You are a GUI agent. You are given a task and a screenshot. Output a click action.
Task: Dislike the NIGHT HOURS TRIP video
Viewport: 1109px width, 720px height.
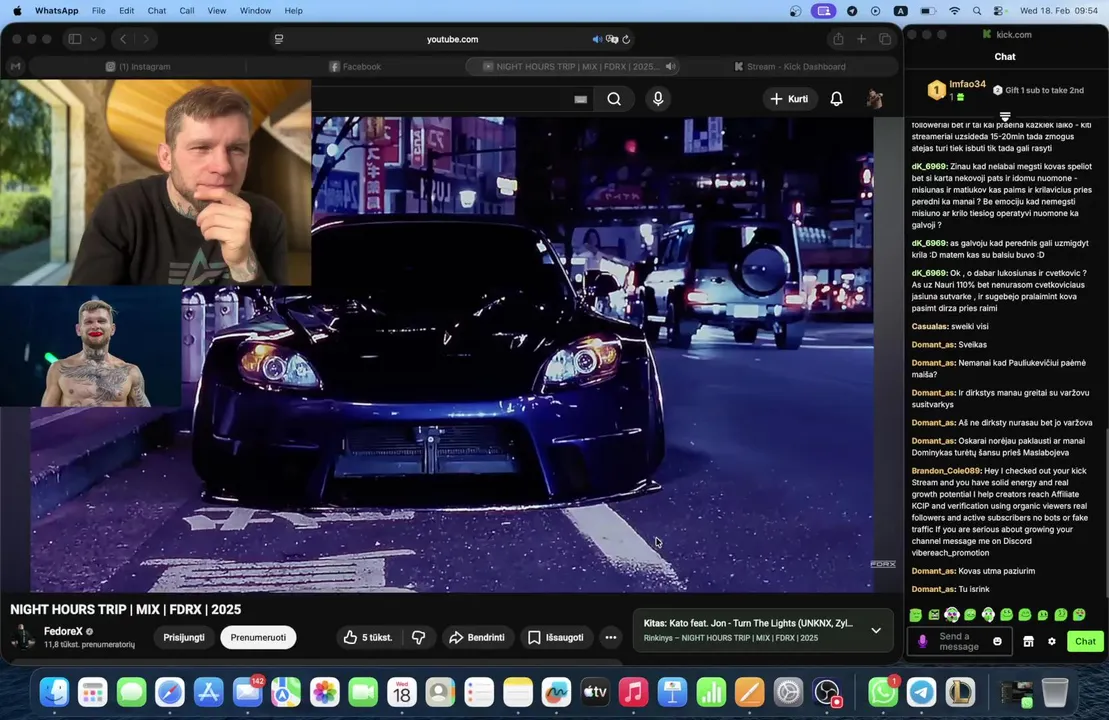point(419,637)
